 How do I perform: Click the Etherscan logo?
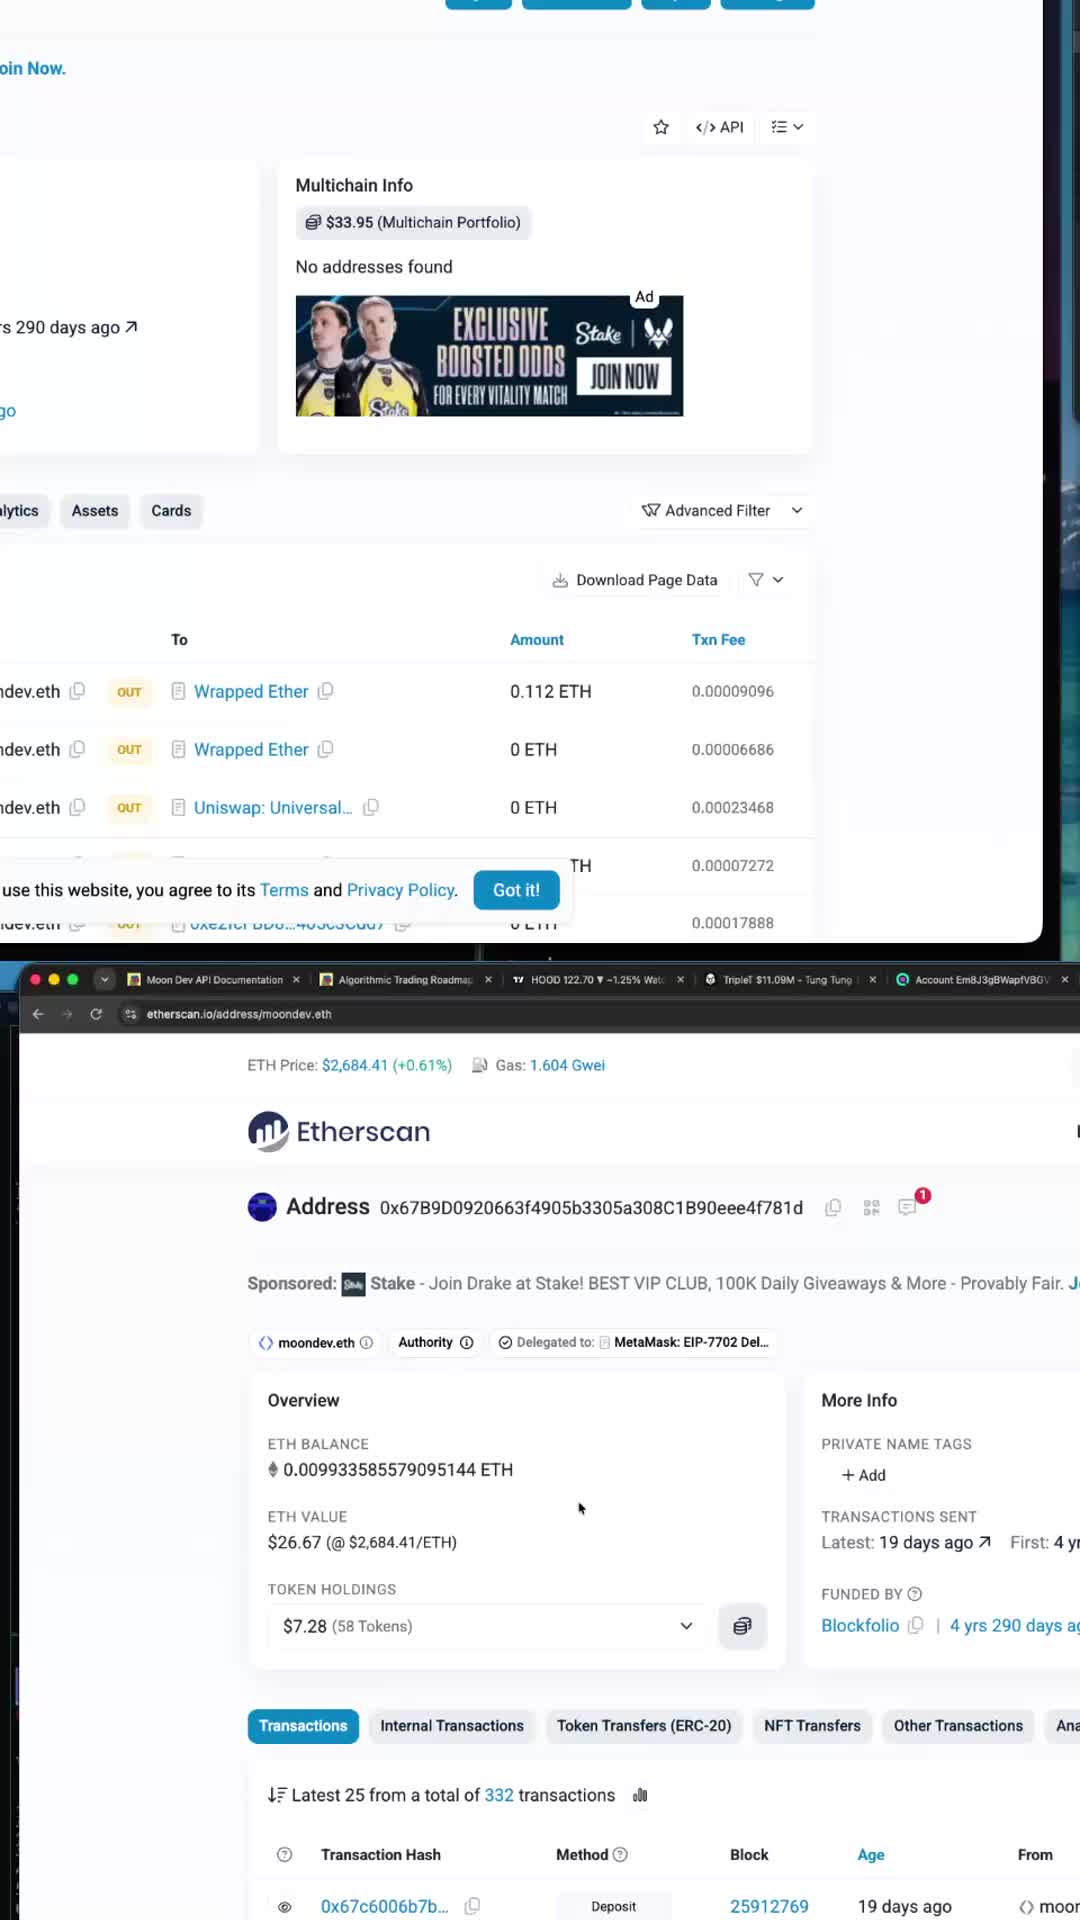[x=339, y=1132]
